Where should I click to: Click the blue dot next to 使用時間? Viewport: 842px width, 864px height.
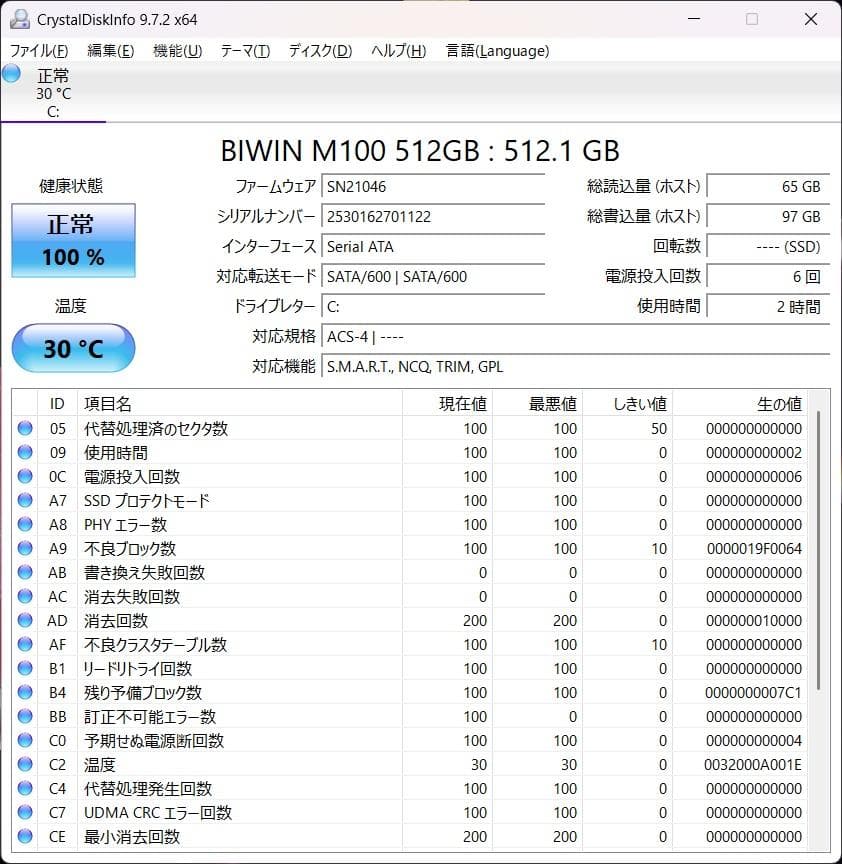point(25,453)
